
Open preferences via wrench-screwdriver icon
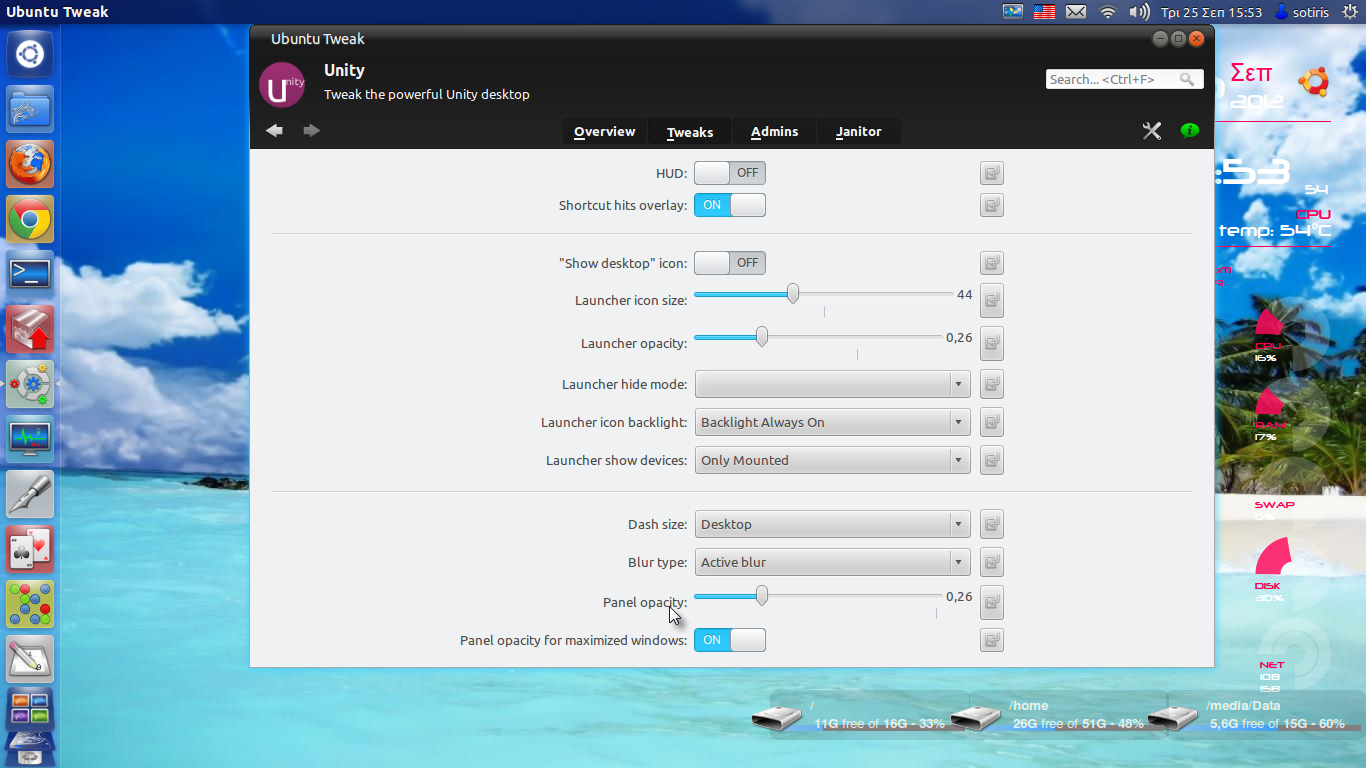point(1152,131)
